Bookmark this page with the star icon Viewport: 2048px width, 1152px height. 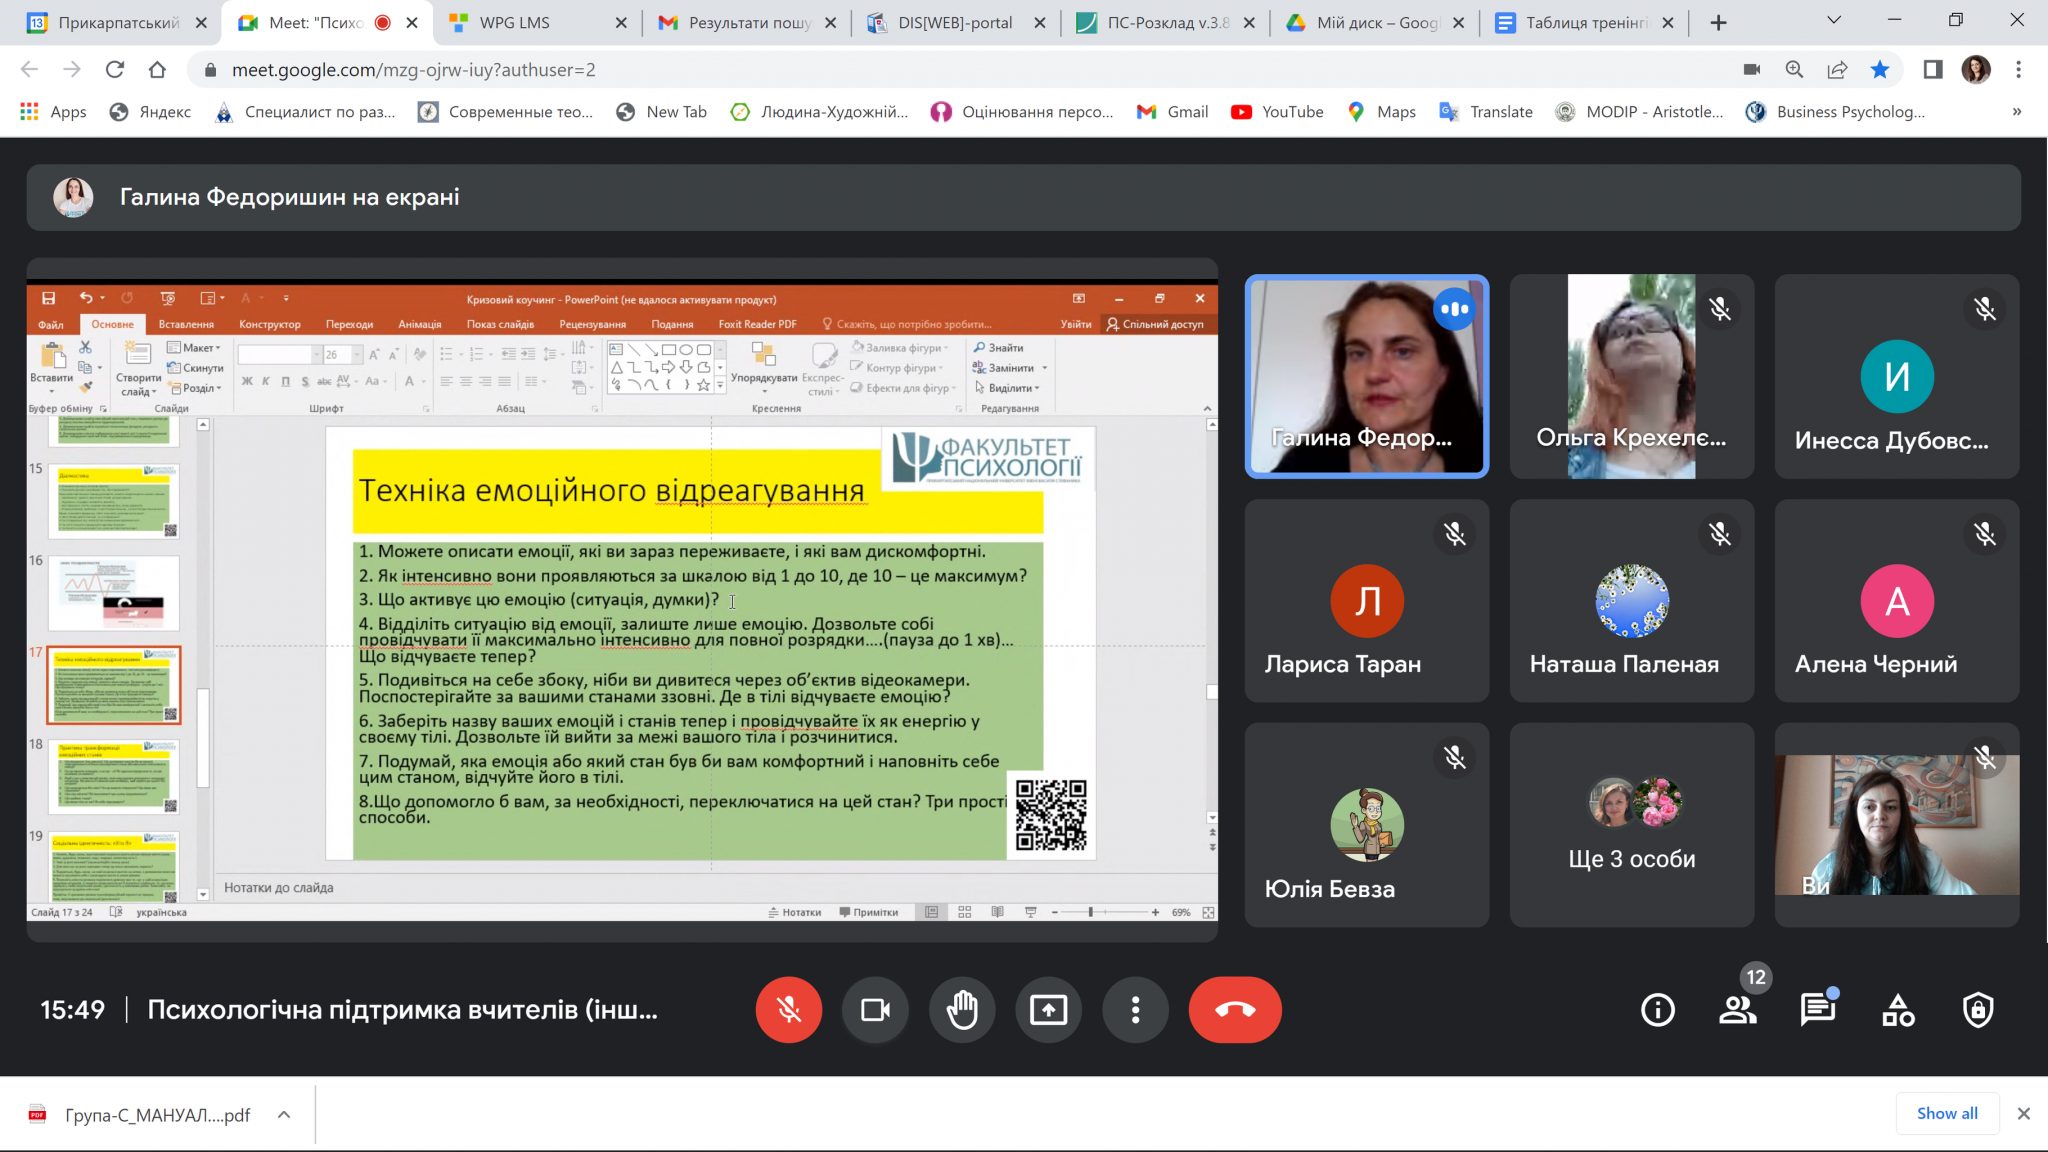pyautogui.click(x=1880, y=69)
